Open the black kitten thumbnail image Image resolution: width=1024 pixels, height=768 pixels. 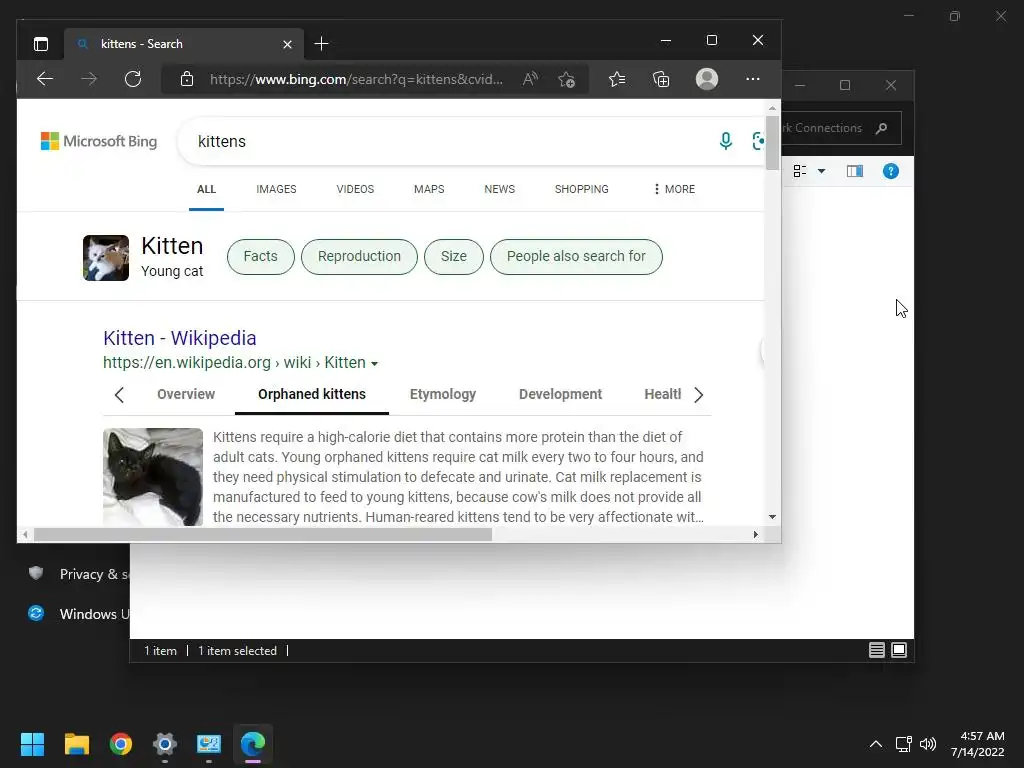tap(153, 477)
